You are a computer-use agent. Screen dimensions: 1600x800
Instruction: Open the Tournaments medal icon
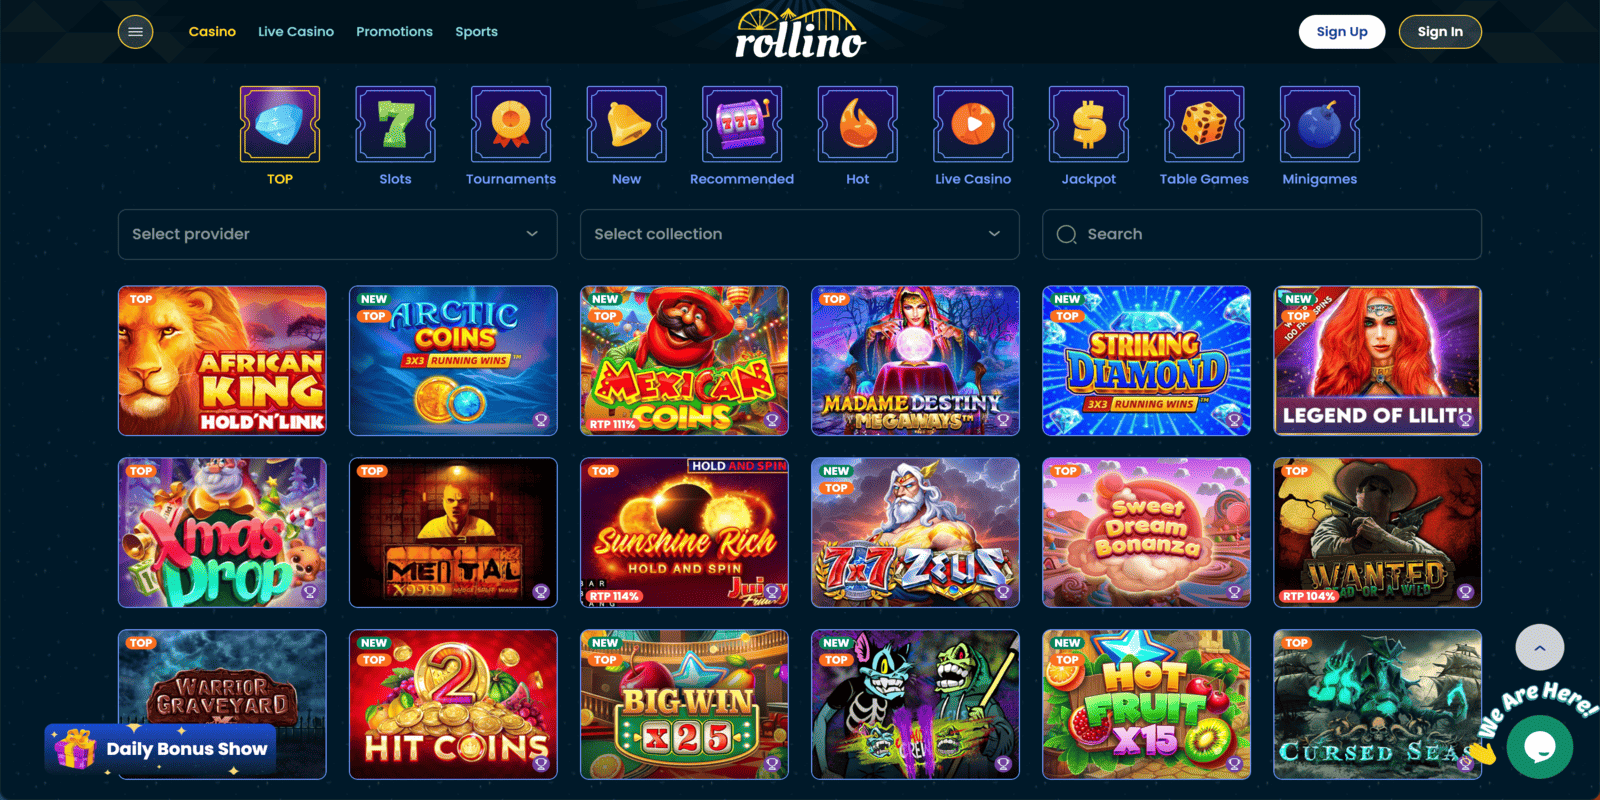click(511, 124)
